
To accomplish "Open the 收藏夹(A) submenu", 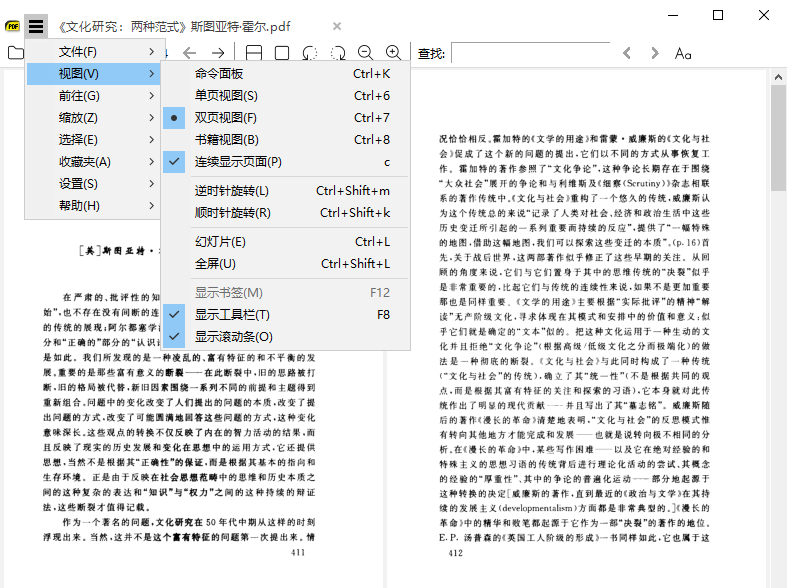I will (x=94, y=162).
